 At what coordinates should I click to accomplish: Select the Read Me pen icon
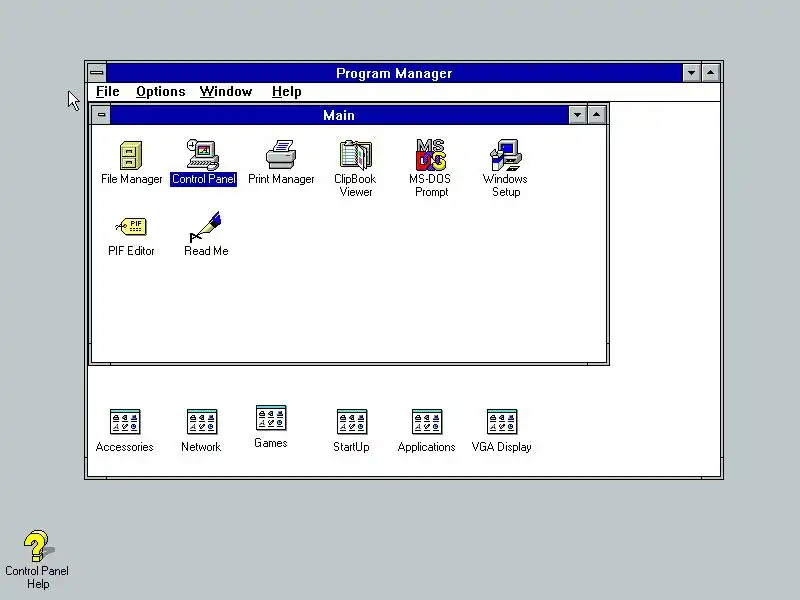coord(206,227)
